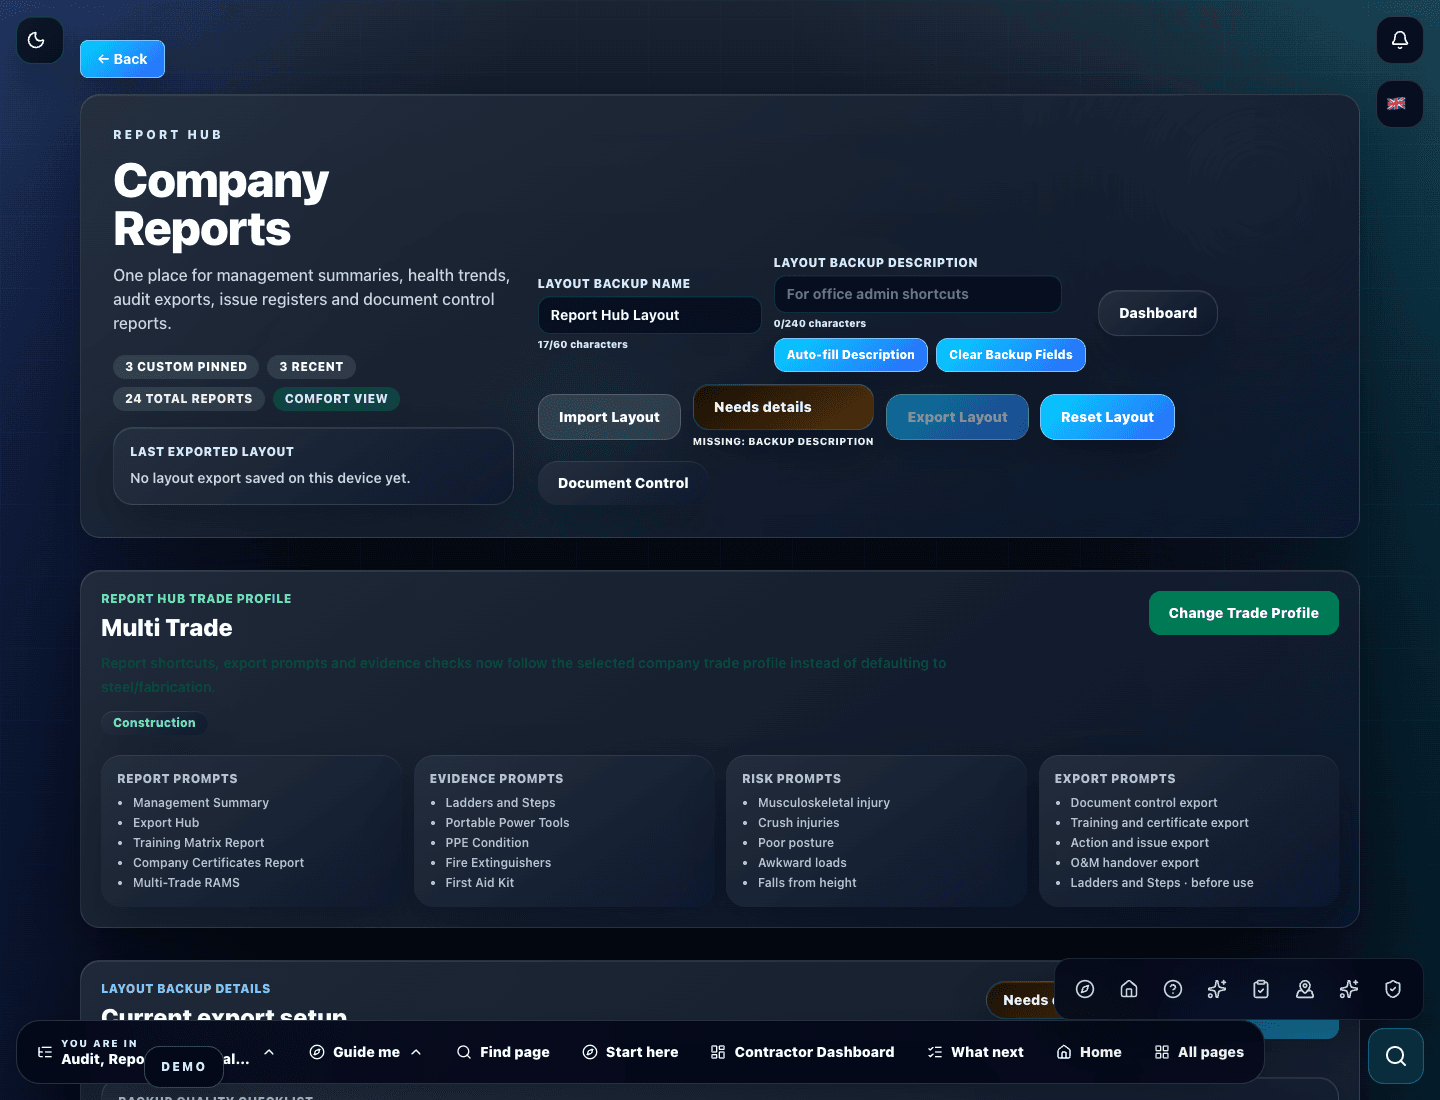Open All pages list
The height and width of the screenshot is (1100, 1440).
1199,1052
